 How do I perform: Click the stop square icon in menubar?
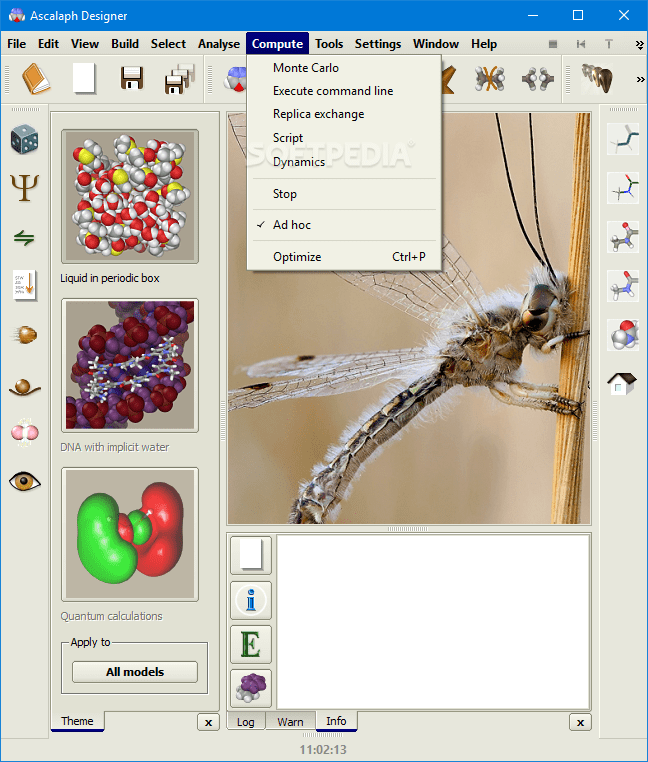(553, 44)
